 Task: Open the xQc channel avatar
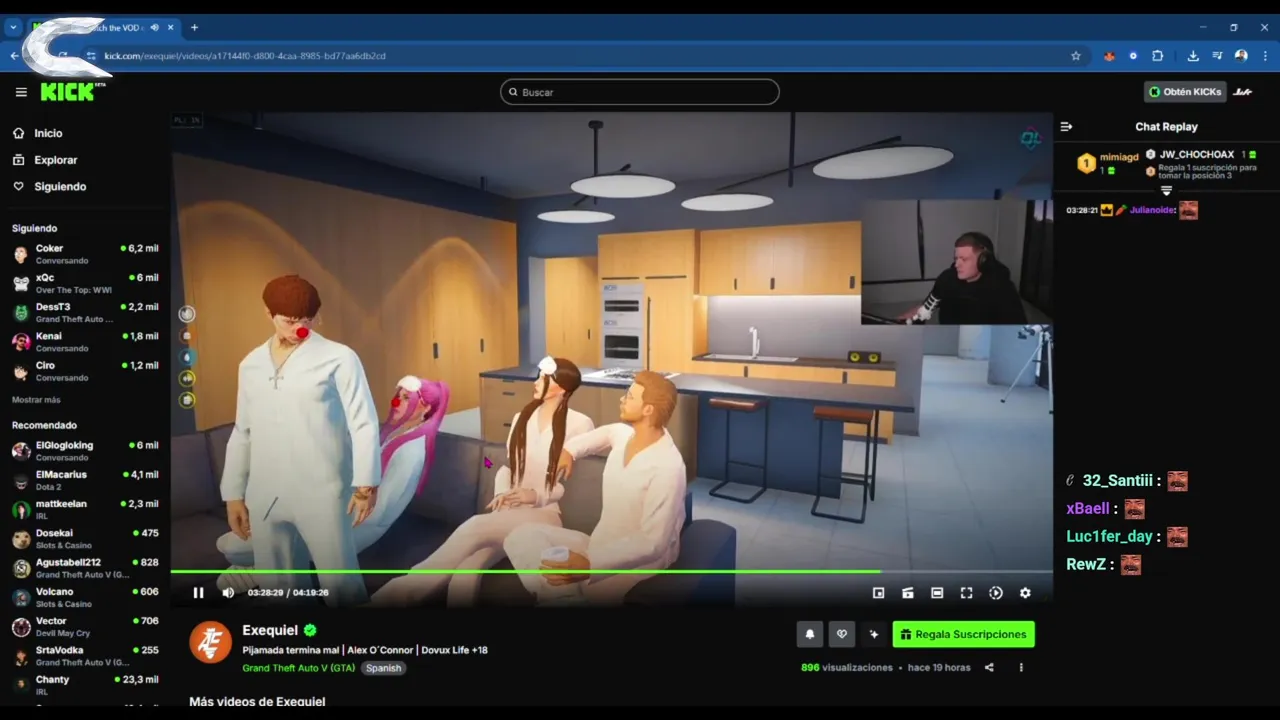point(21,283)
